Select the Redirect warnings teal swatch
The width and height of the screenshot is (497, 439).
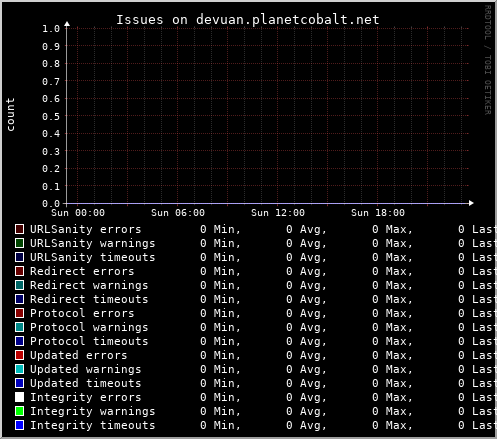[x=19, y=285]
